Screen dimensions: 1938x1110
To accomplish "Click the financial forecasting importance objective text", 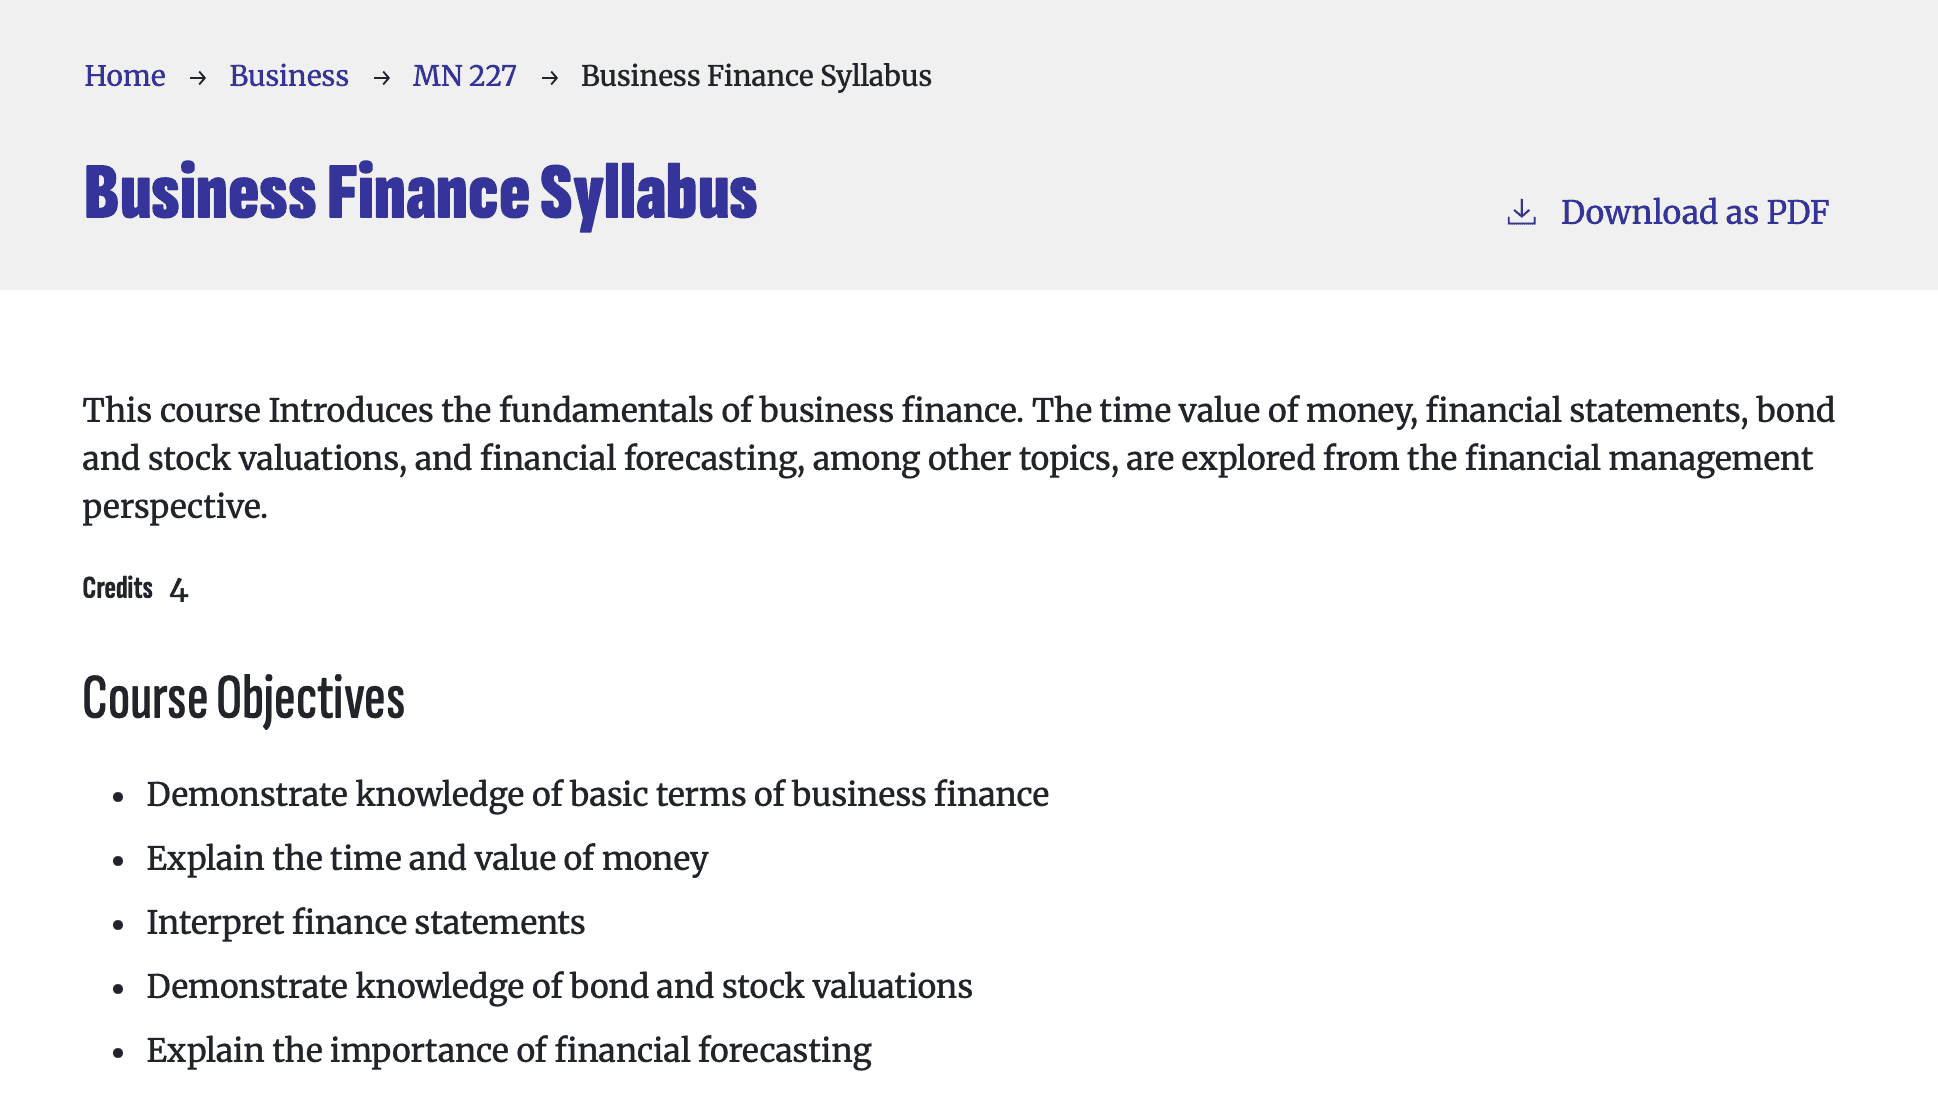I will 508,1050.
